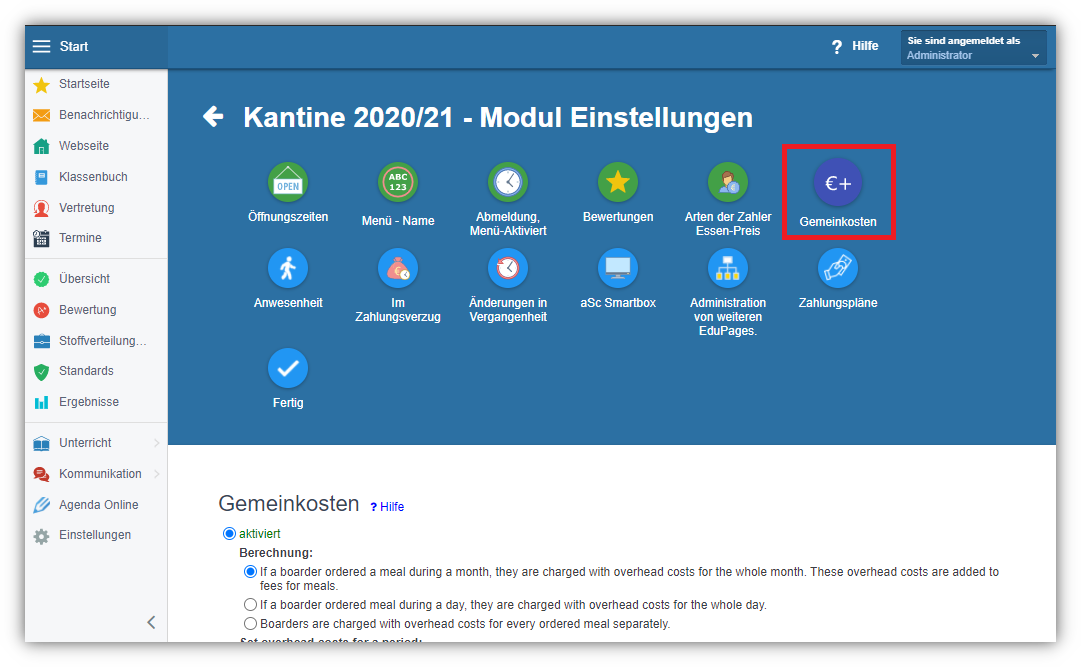
Task: Open Startseite in the sidebar
Action: tap(84, 84)
